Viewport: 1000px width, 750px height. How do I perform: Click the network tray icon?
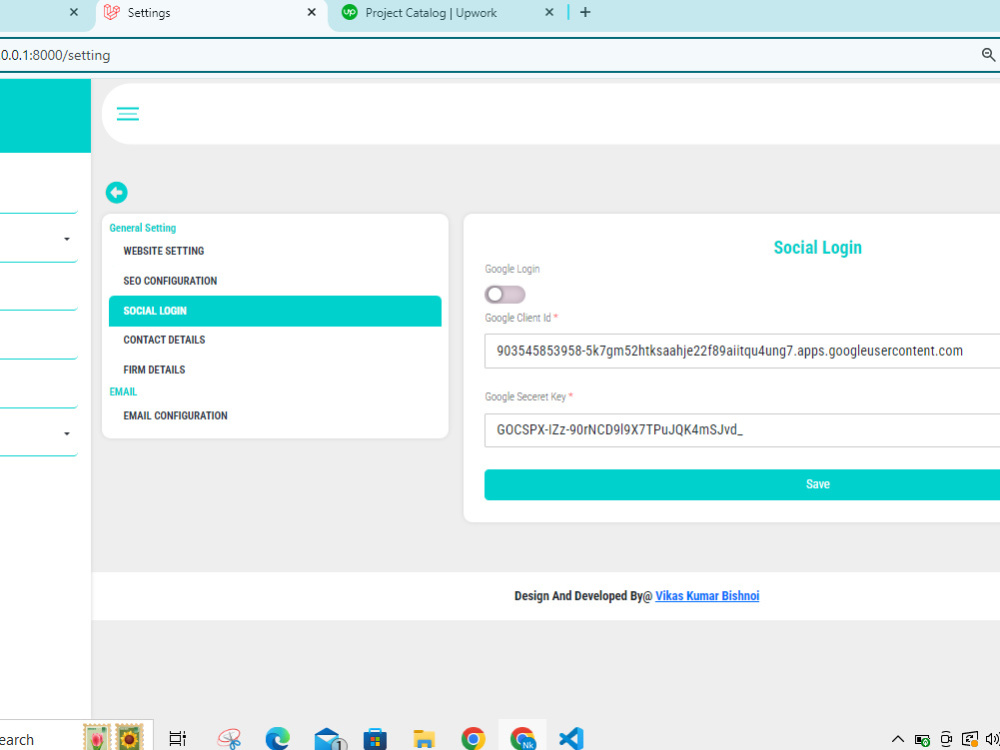tap(969, 739)
